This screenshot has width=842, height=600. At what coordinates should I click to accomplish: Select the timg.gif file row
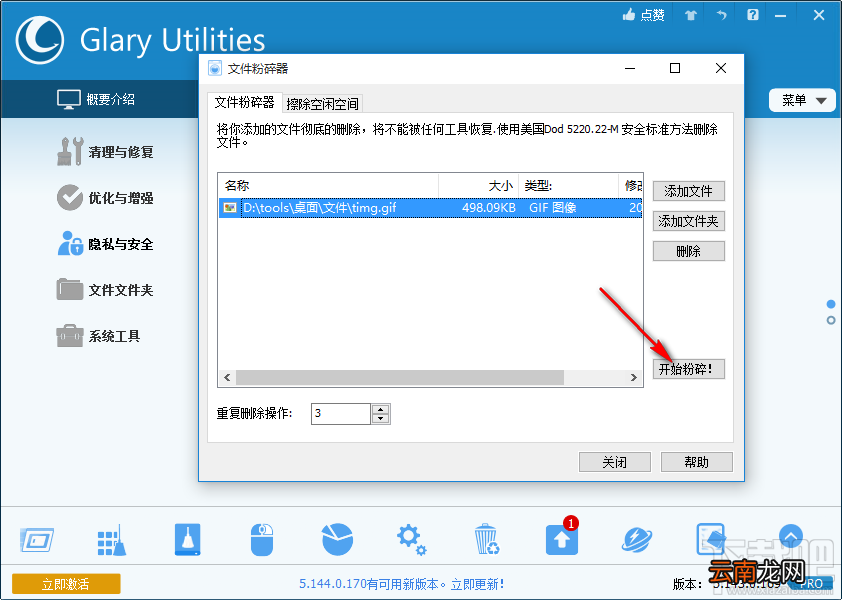[x=430, y=208]
